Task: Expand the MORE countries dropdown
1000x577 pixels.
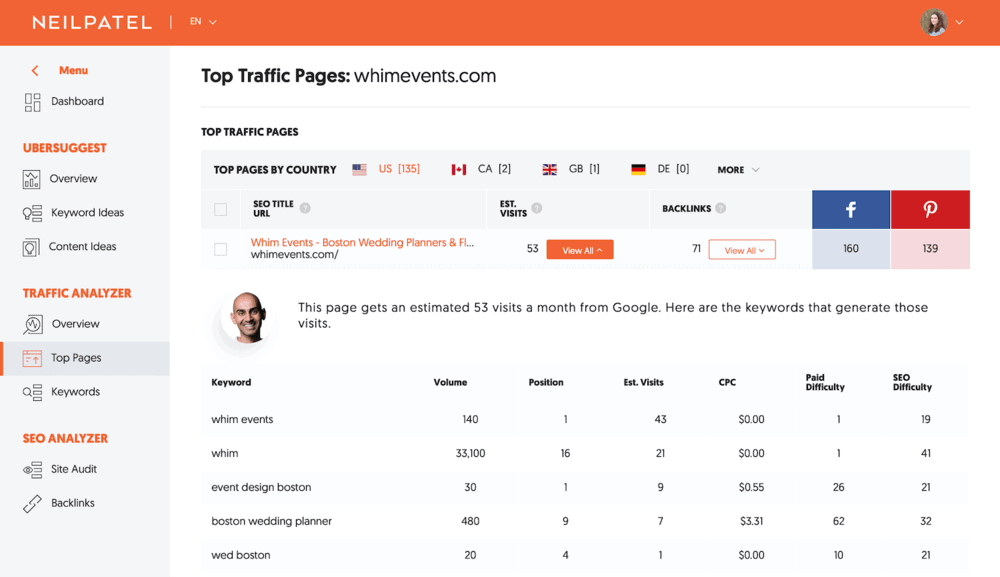Action: click(739, 170)
